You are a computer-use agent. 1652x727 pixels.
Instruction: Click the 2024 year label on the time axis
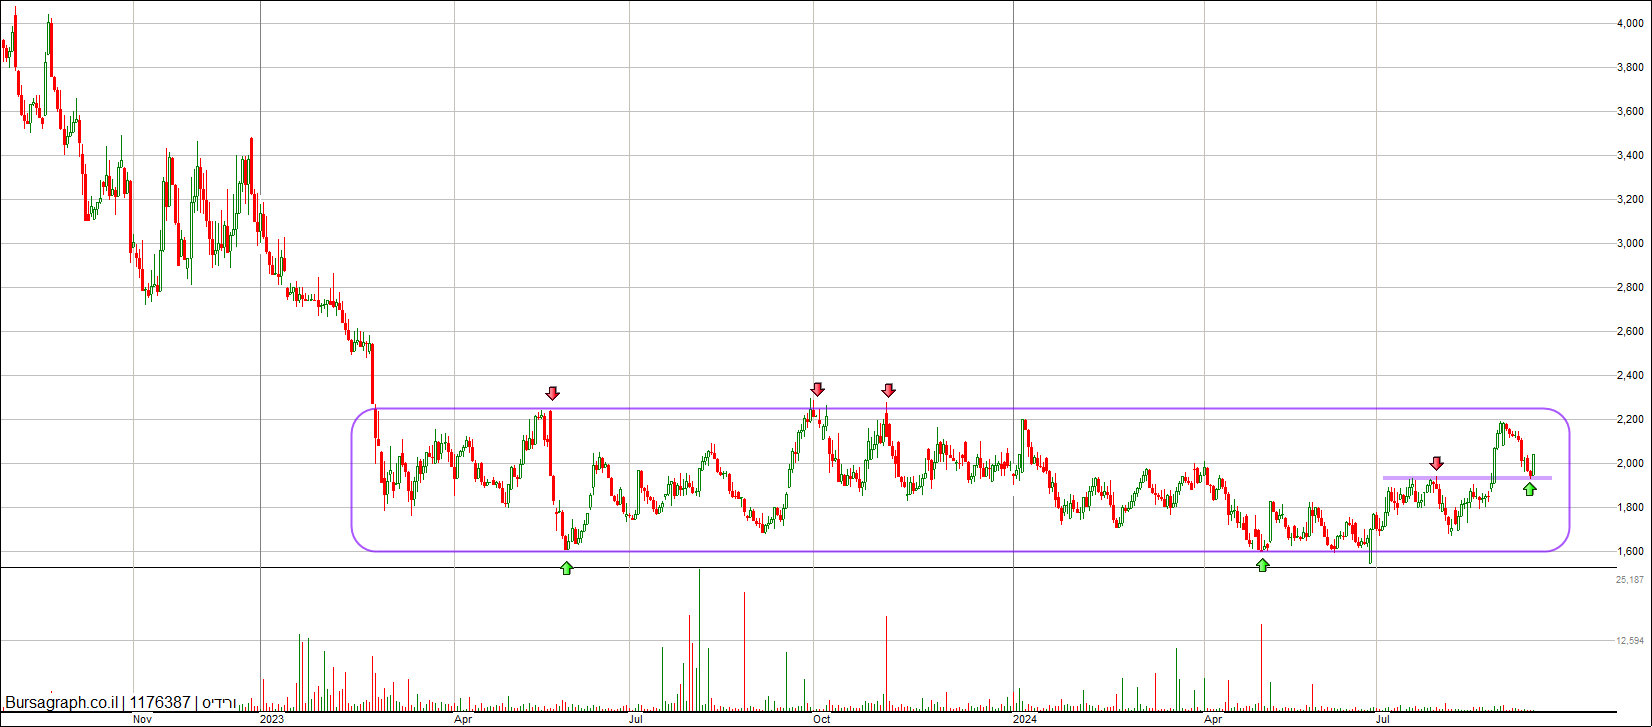pos(1025,719)
